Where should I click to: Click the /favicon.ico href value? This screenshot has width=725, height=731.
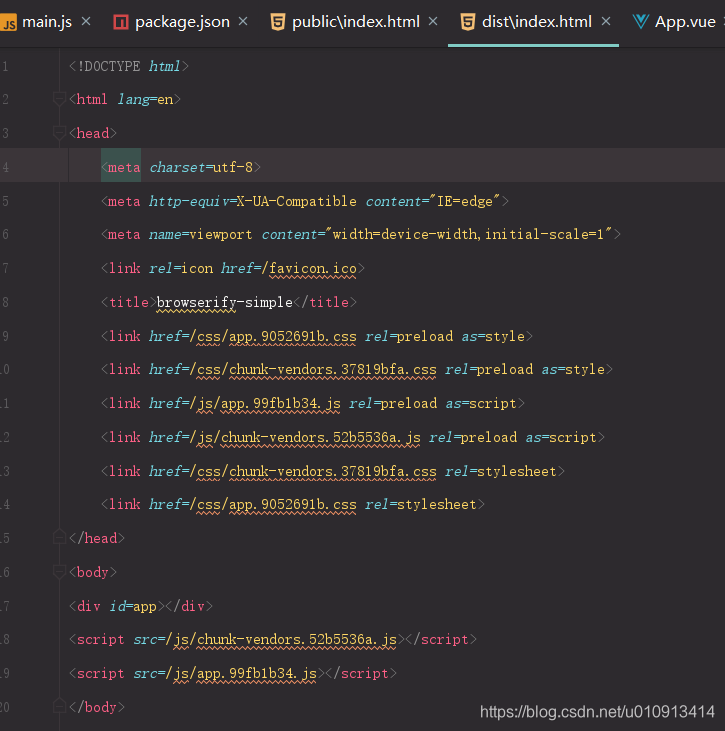[309, 269]
